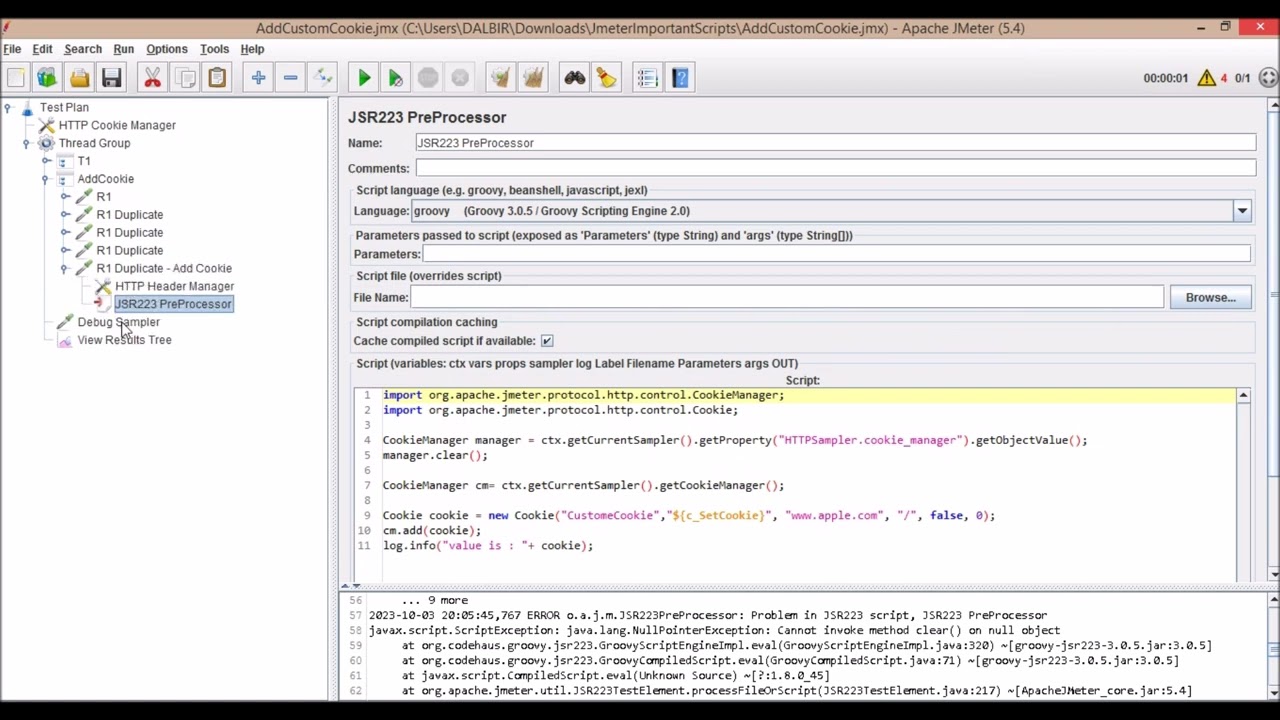Stop the running test icon
Viewport: 1280px width, 720px height.
pyautogui.click(x=428, y=78)
